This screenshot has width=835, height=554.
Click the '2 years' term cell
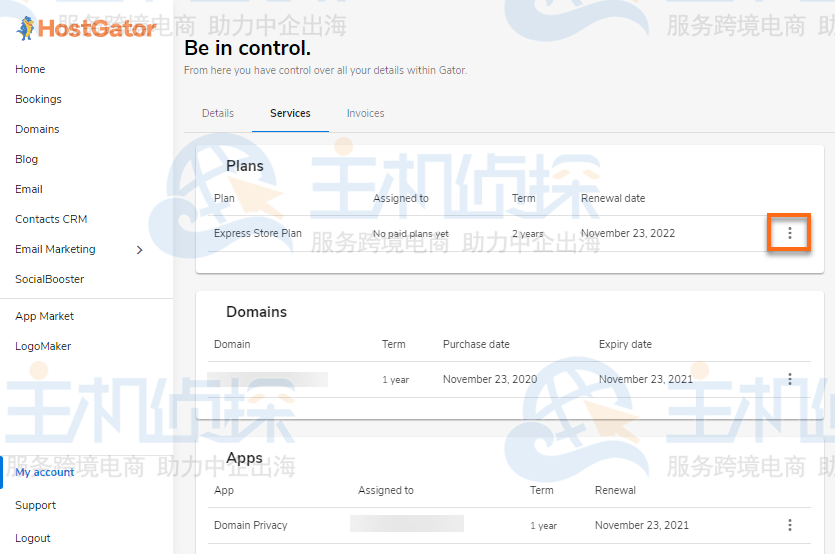pyautogui.click(x=528, y=234)
